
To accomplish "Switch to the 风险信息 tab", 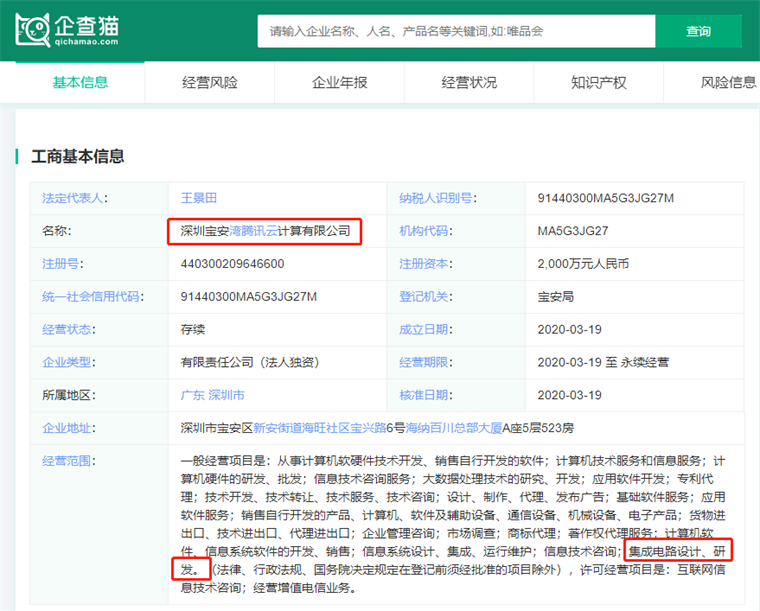I will 728,82.
